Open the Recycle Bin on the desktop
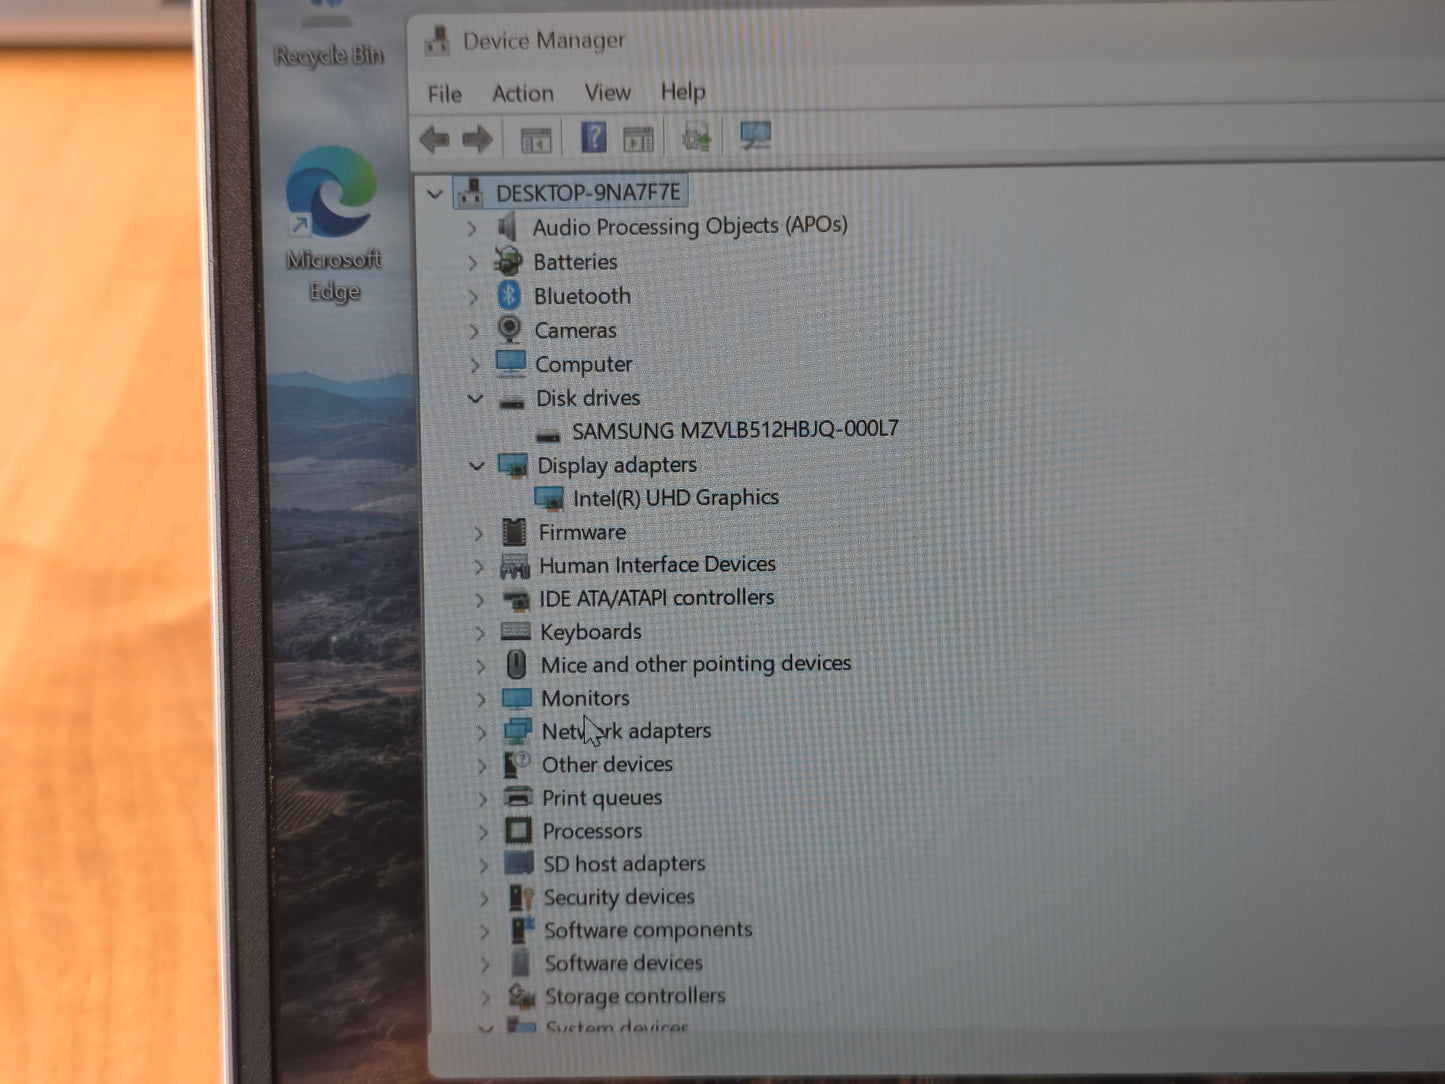Viewport: 1445px width, 1084px height. coord(329,20)
